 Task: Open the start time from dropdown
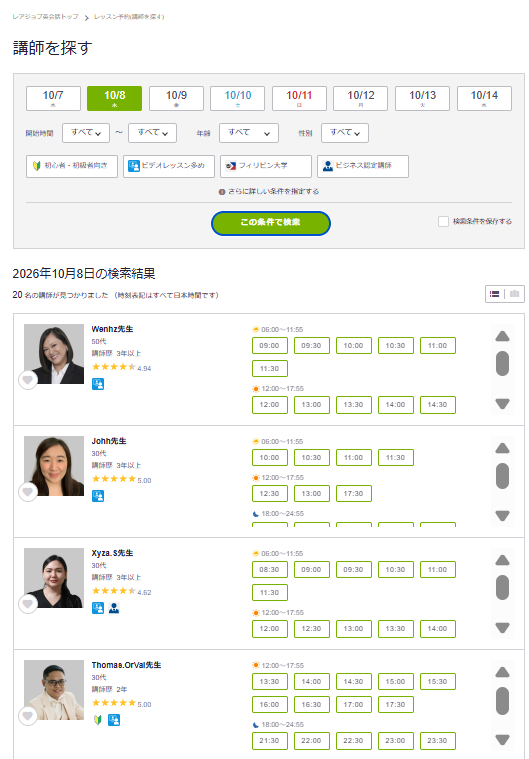(x=86, y=133)
